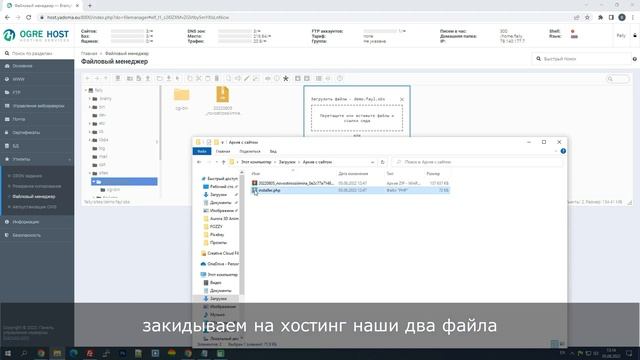Close the file upload dialog
The width and height of the screenshot is (640, 360).
coord(402,99)
